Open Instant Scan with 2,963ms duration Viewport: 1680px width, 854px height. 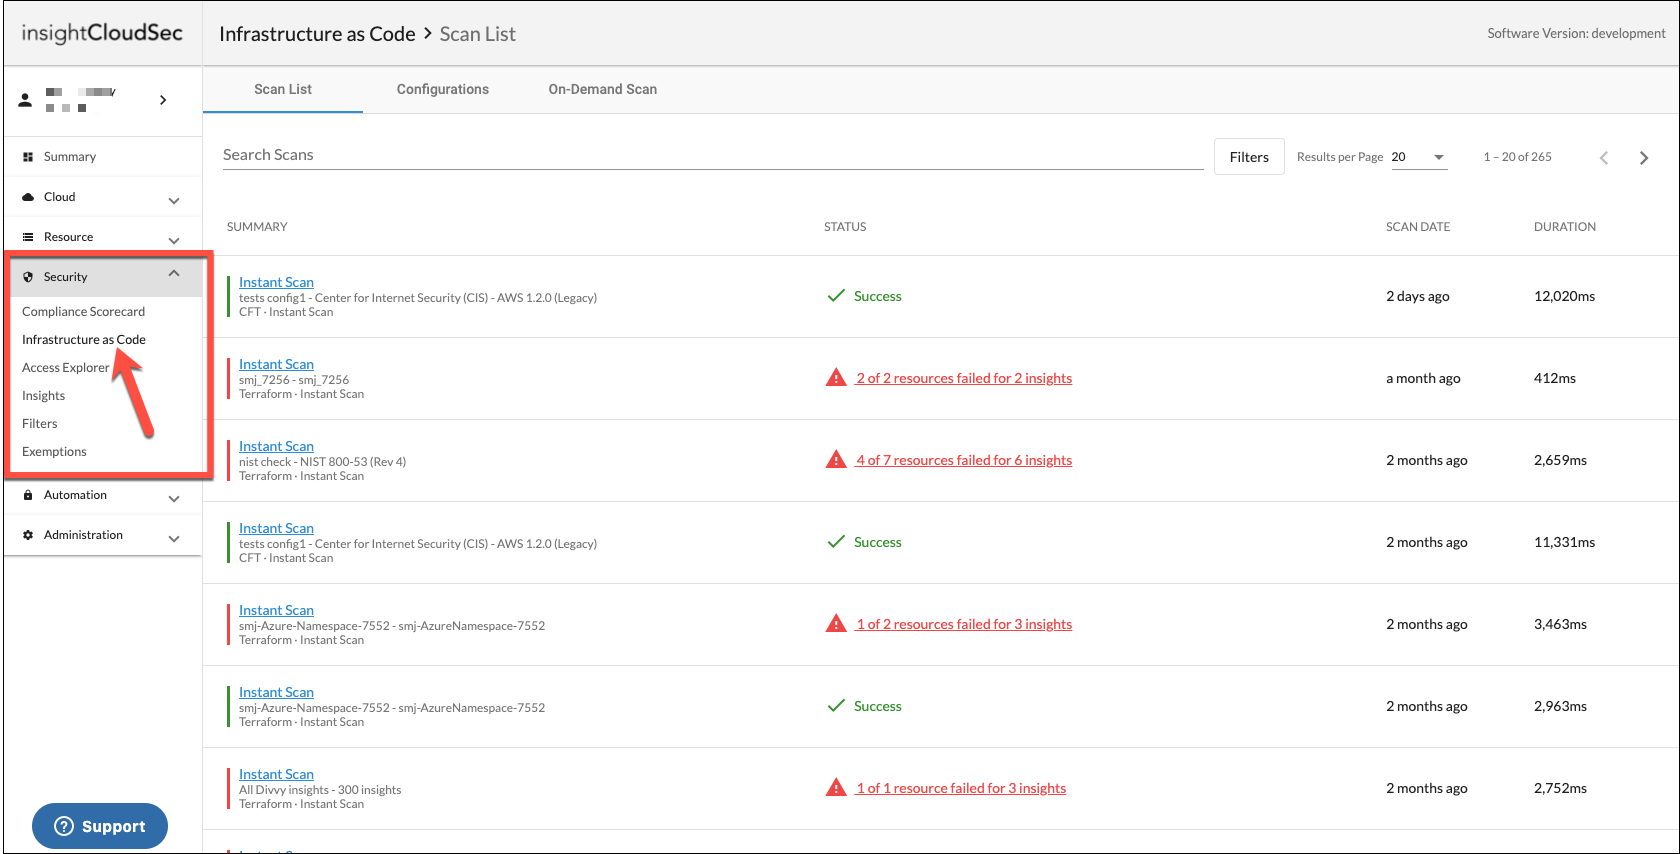click(276, 693)
